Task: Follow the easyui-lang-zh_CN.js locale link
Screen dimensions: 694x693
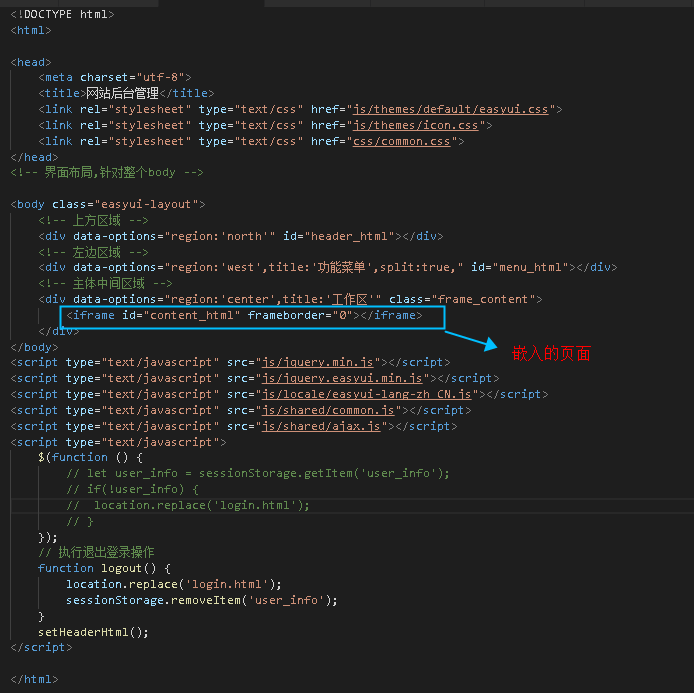Action: coord(366,394)
